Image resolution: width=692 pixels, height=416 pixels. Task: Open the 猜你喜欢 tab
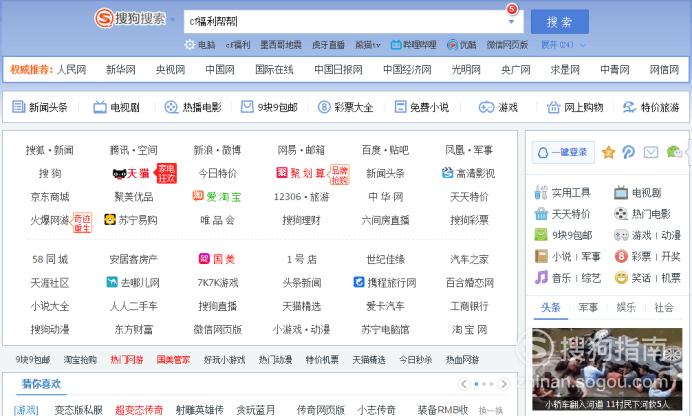click(41, 384)
